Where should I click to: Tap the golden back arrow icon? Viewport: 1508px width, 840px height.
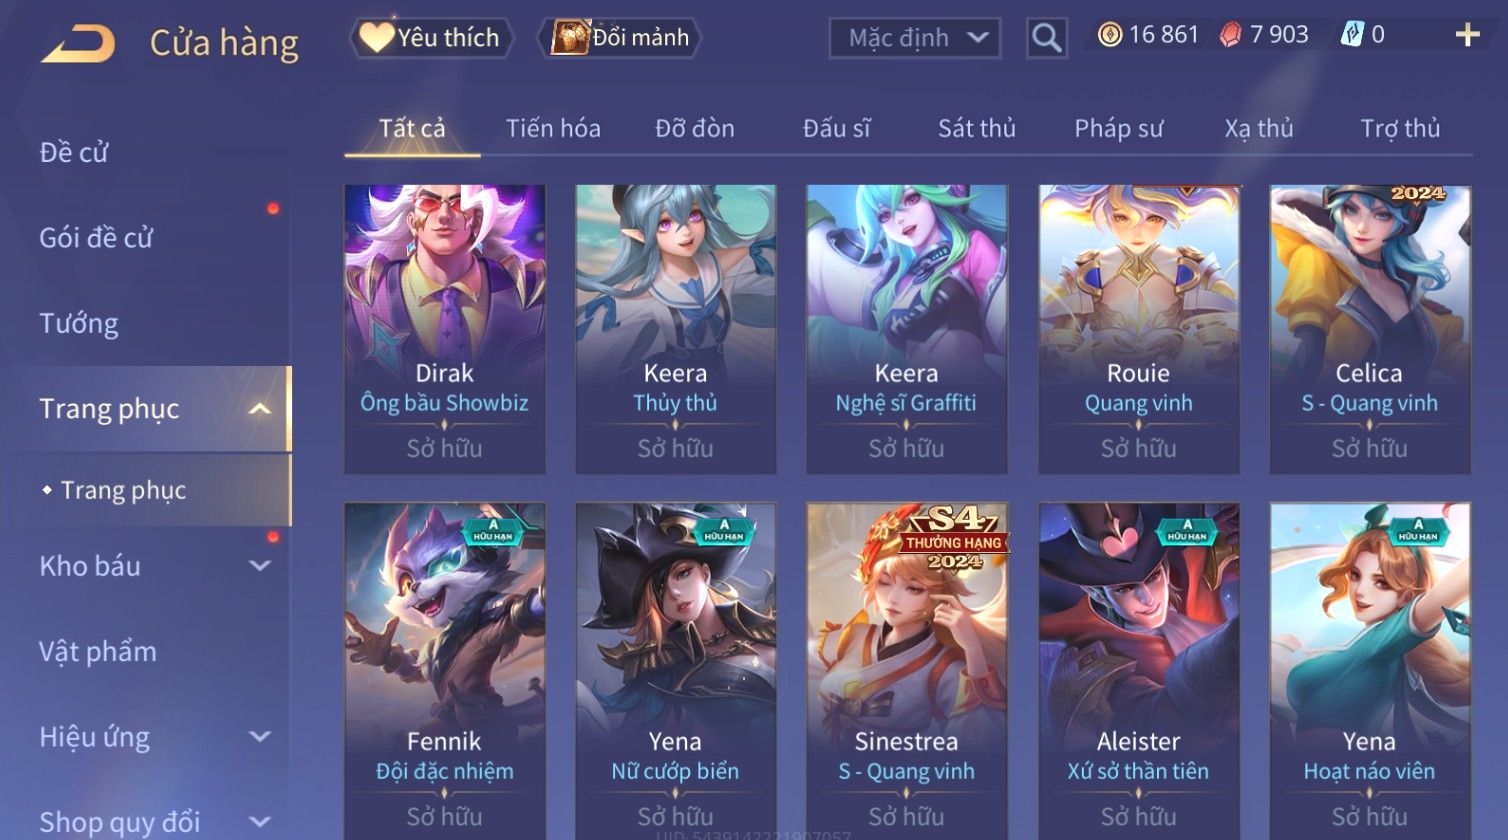click(78, 43)
